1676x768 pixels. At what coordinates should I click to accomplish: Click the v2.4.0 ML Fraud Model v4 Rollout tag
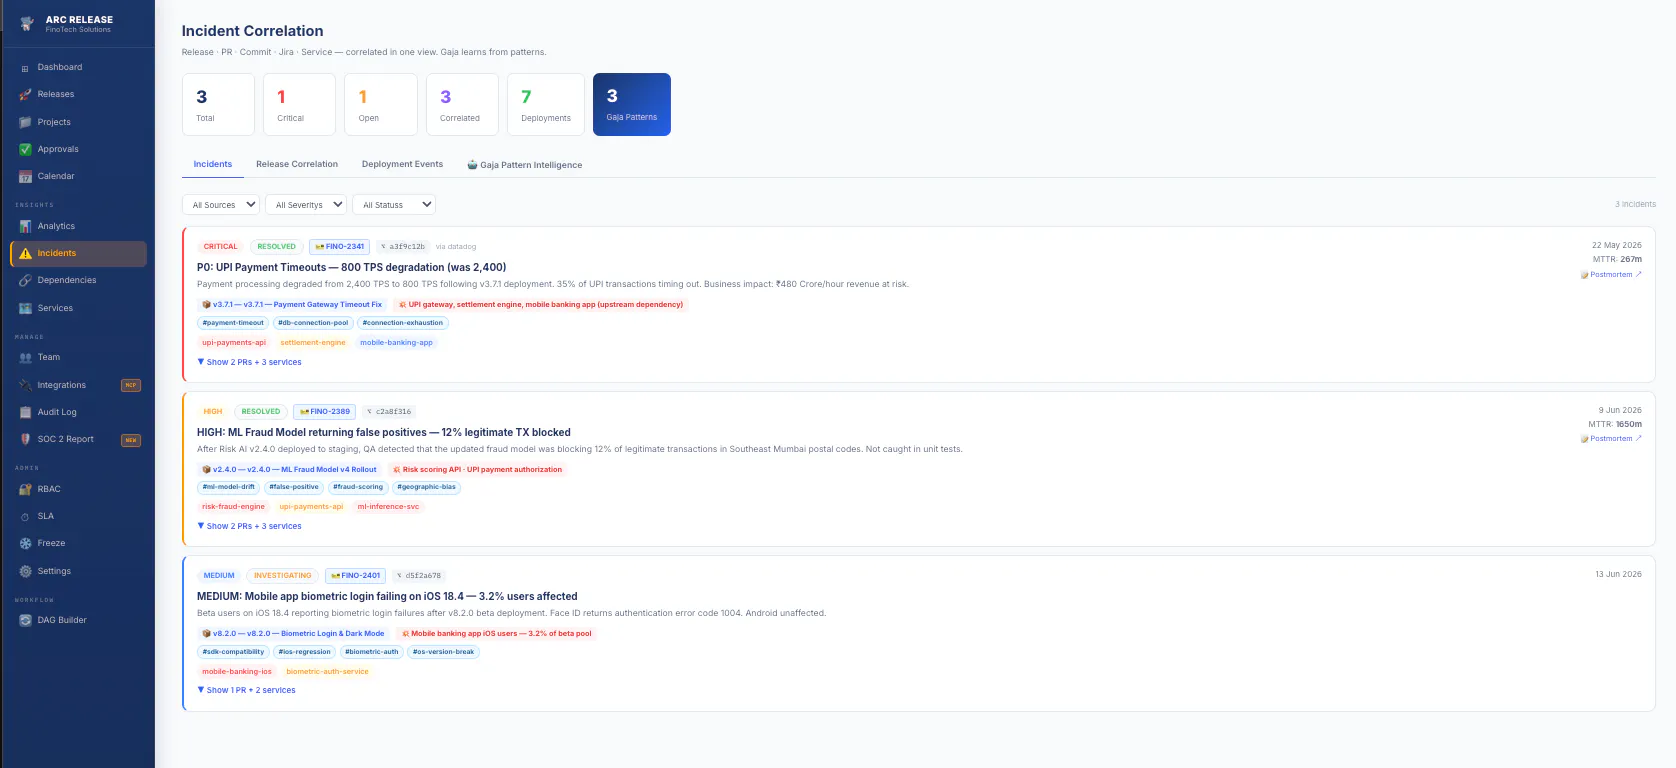click(289, 469)
